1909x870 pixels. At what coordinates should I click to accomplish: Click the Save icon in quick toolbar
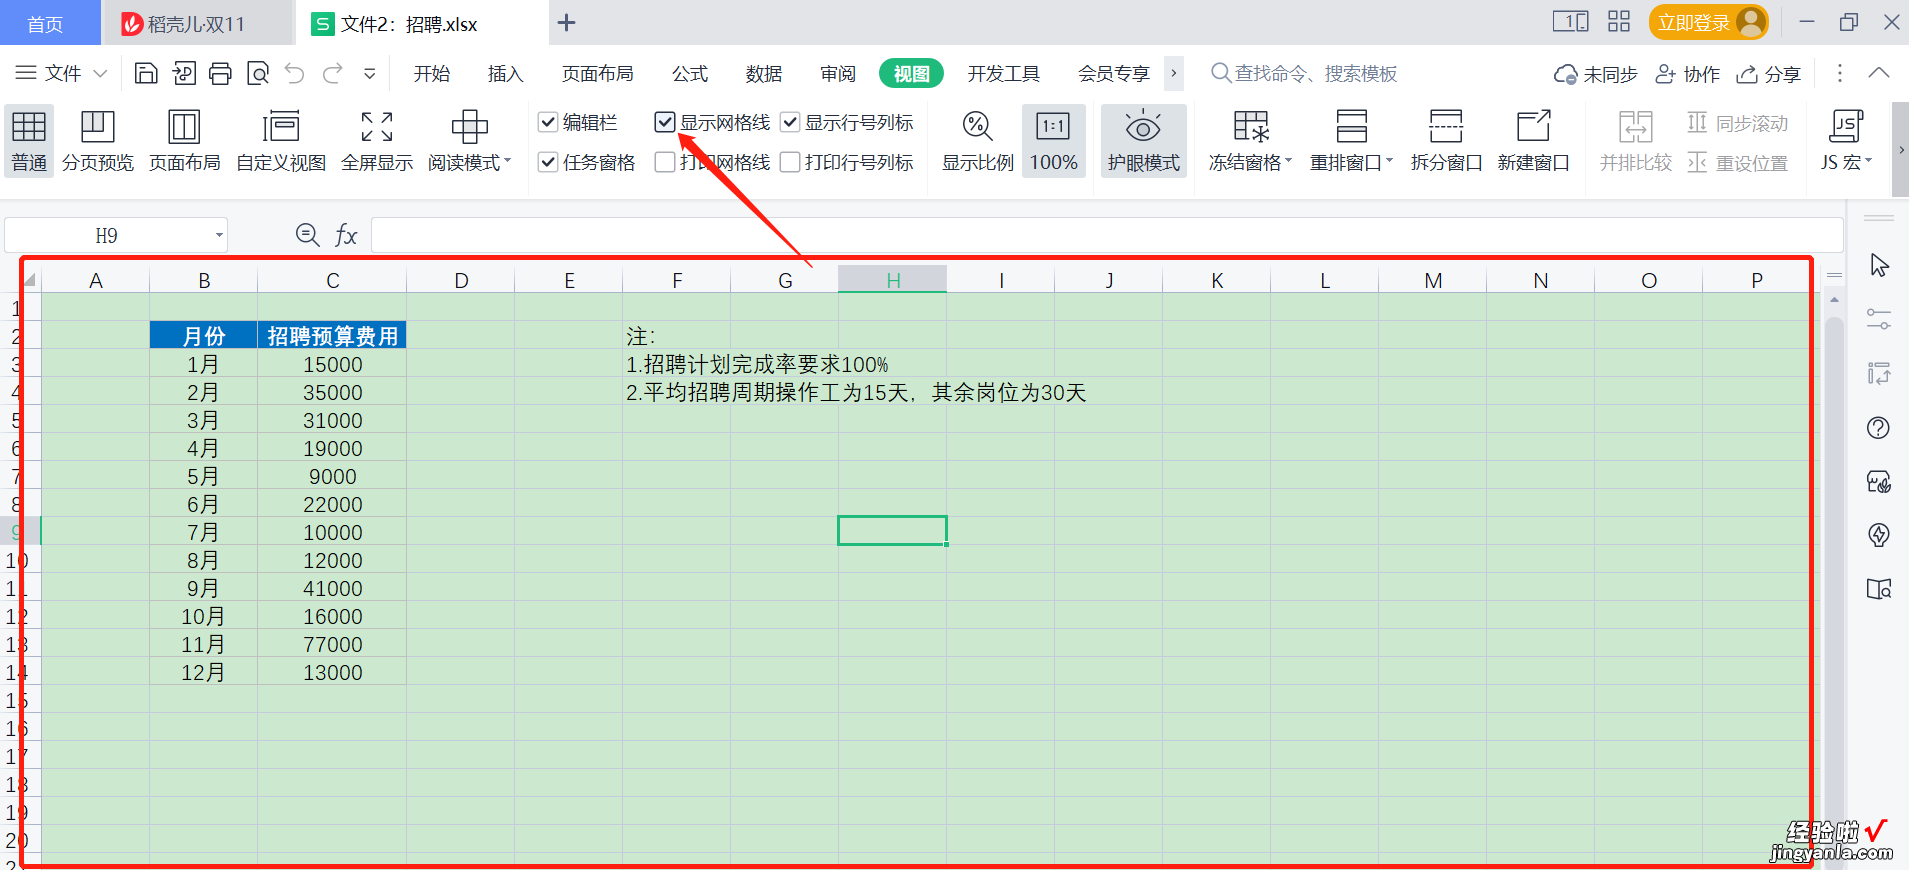(x=146, y=73)
